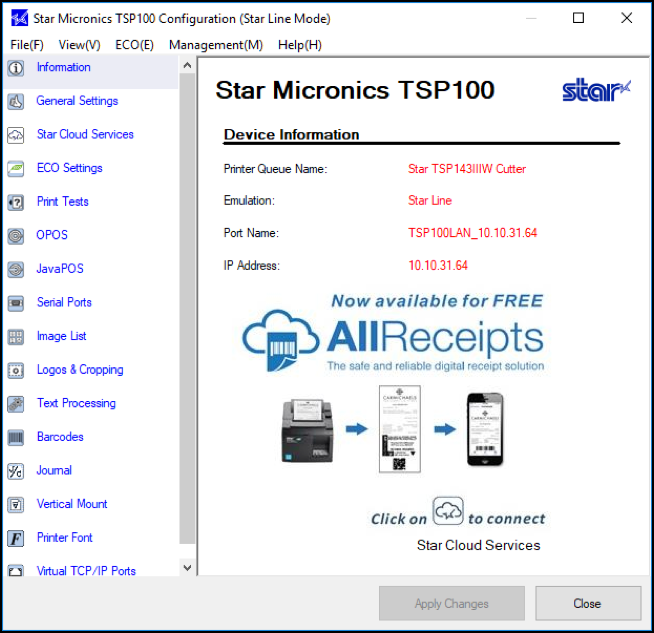Screen dimensions: 654x633
Task: Click the Virtual TCP/IP Ports icon
Action: pyautogui.click(x=16, y=570)
